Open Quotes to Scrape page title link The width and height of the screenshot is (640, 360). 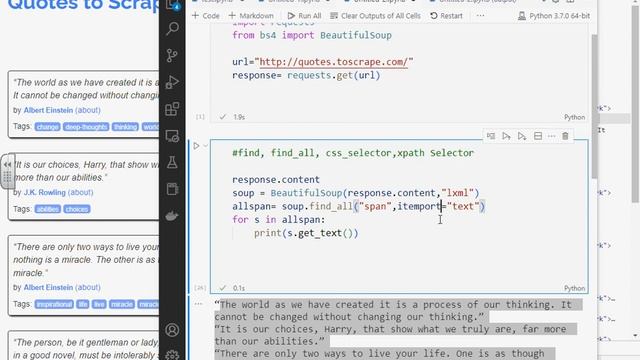point(84,5)
